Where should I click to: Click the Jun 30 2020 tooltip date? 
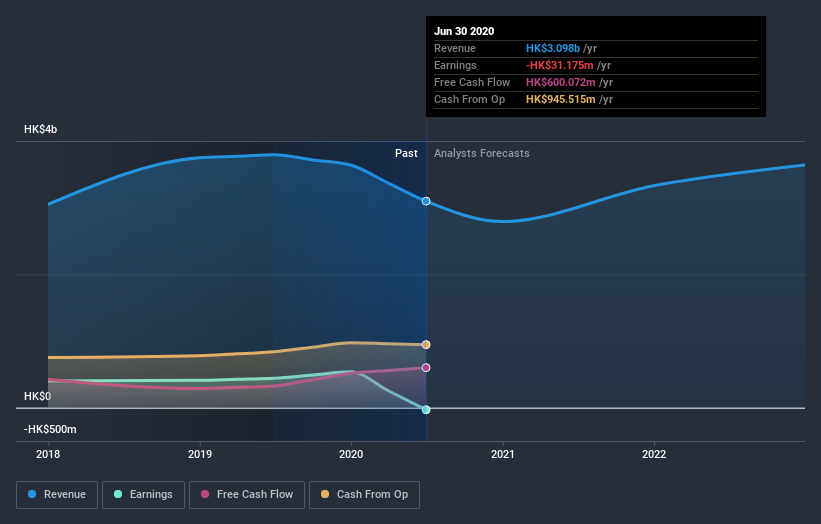pos(464,31)
